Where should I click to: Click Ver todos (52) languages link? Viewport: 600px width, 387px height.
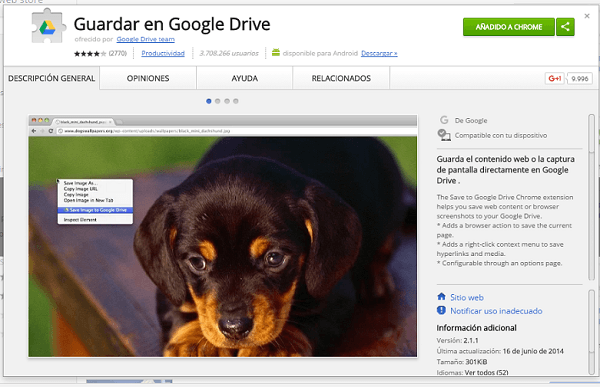(x=486, y=372)
